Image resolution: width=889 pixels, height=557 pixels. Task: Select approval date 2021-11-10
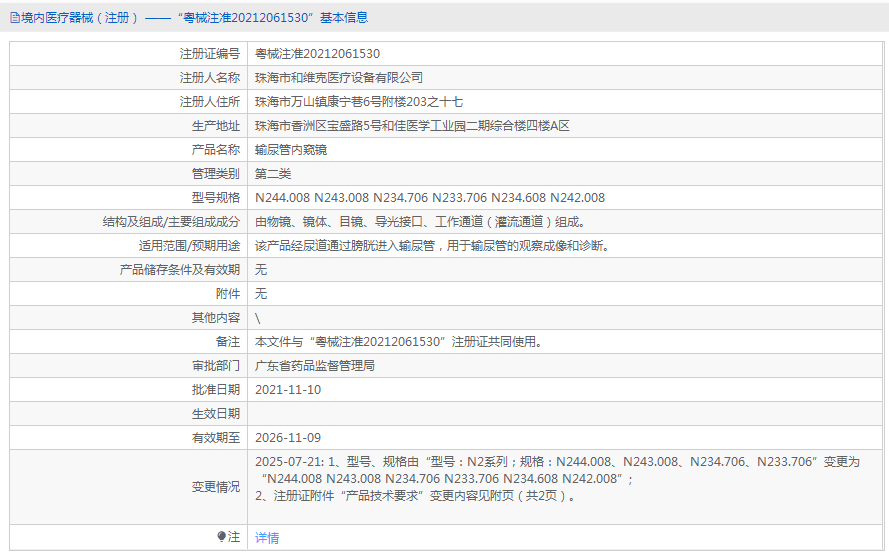point(288,390)
